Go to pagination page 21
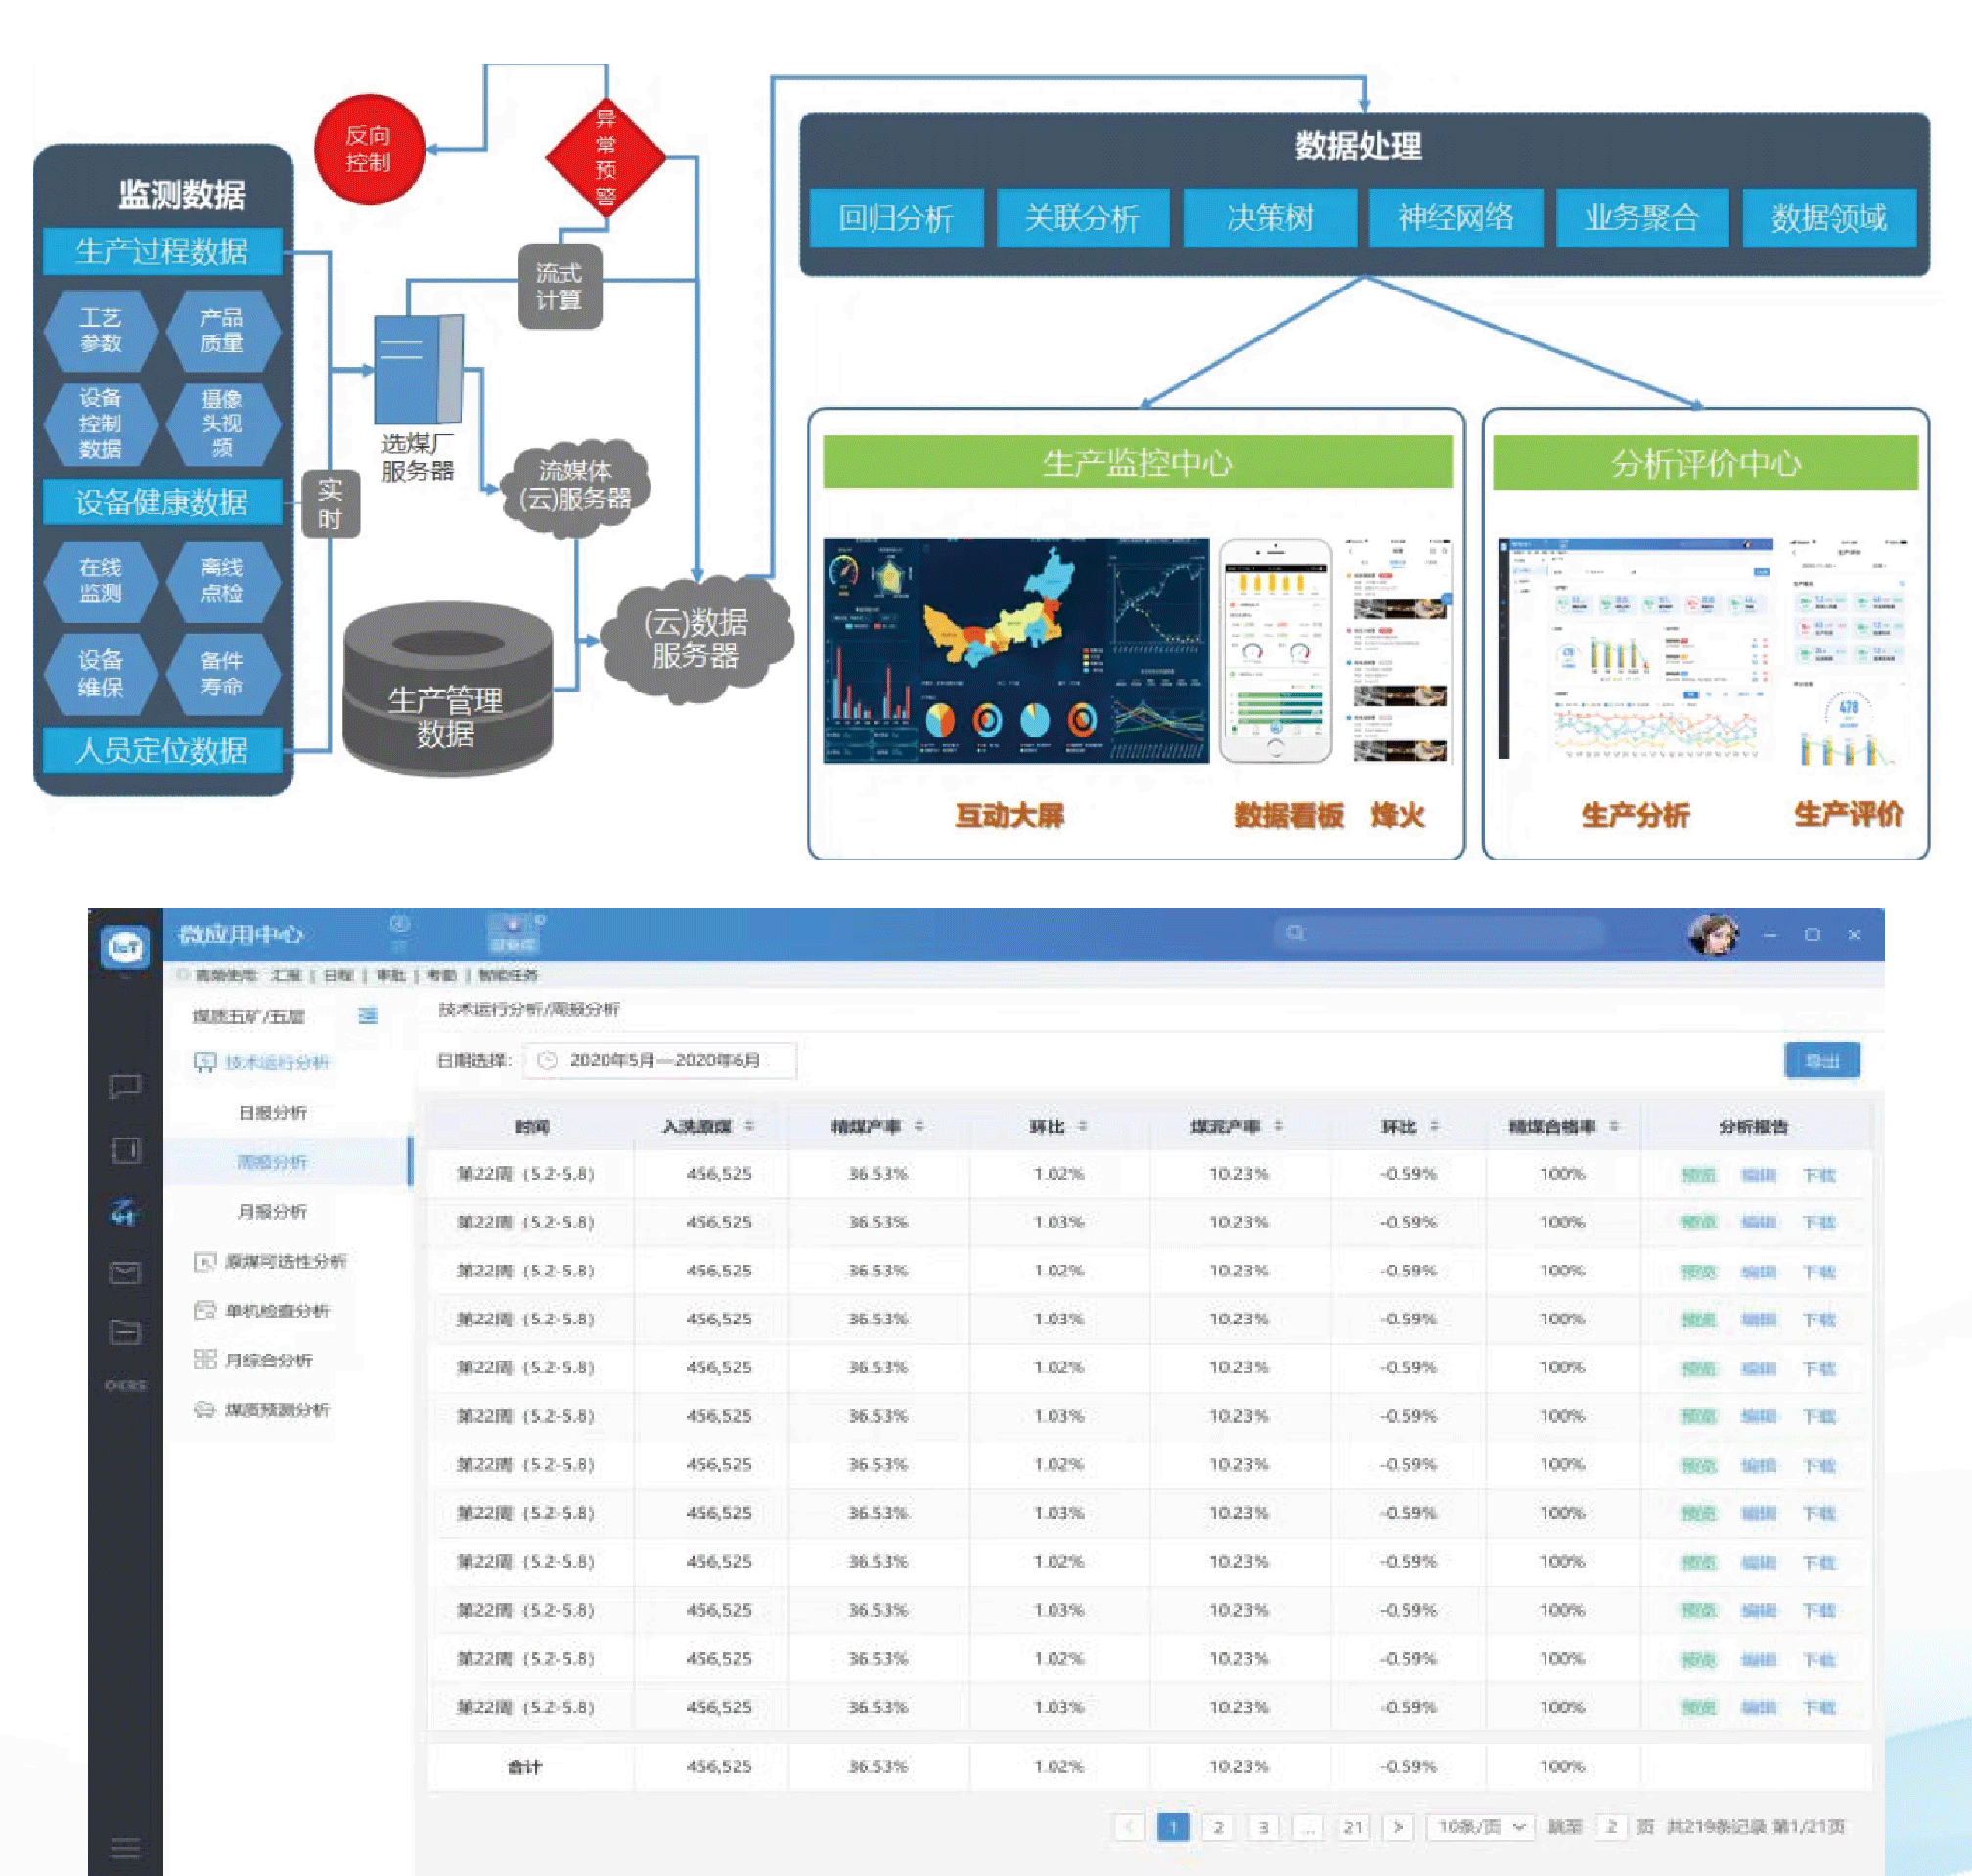 pyautogui.click(x=1353, y=1827)
